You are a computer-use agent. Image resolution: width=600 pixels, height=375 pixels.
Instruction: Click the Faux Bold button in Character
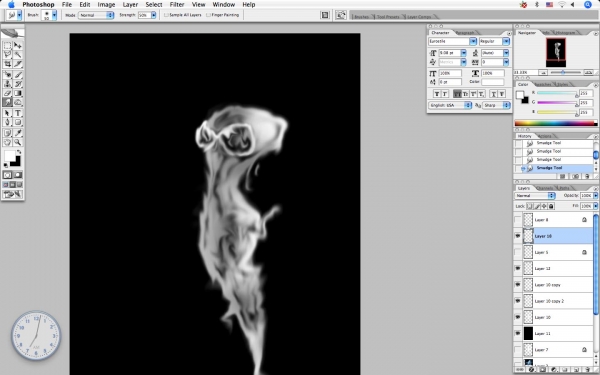click(x=437, y=94)
